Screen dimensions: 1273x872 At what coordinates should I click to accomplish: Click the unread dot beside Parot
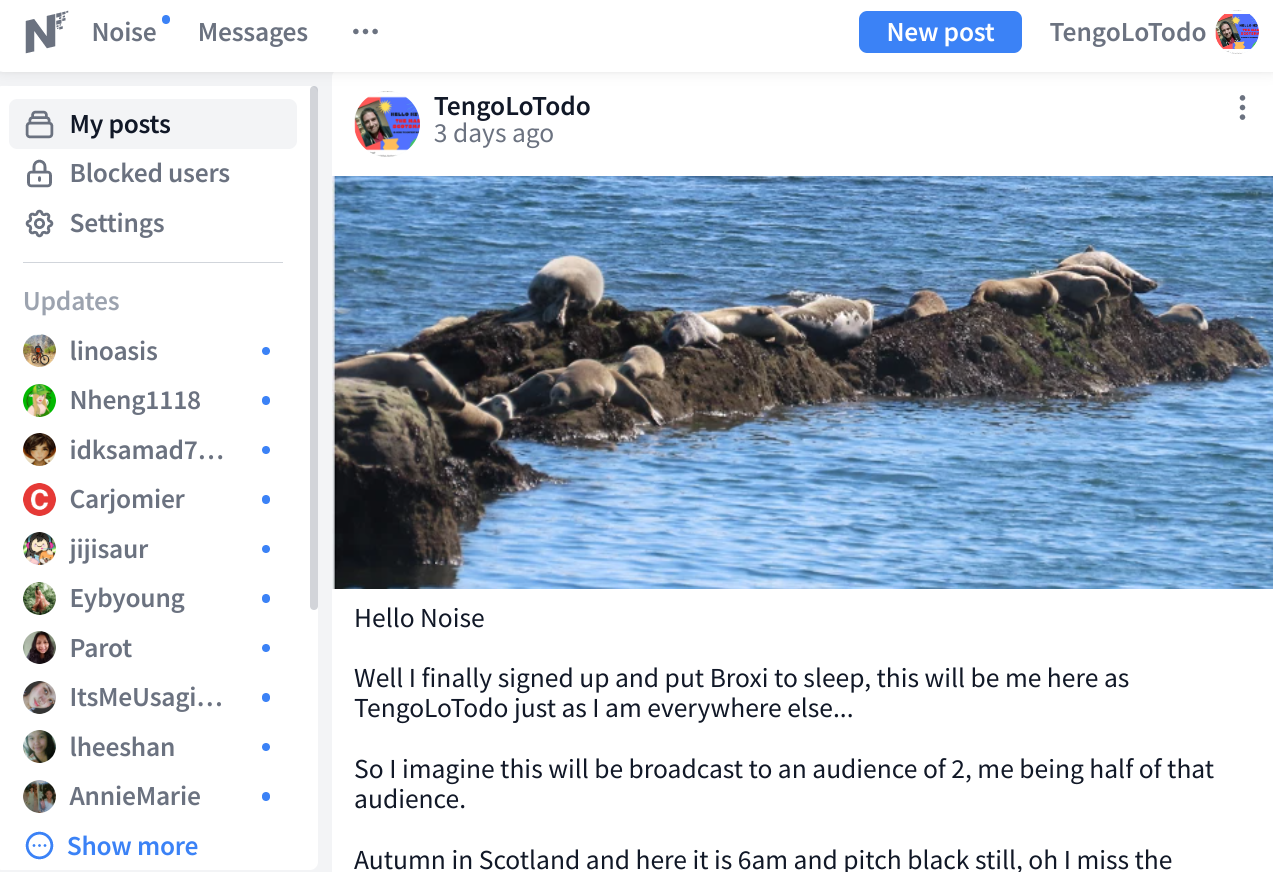[266, 648]
